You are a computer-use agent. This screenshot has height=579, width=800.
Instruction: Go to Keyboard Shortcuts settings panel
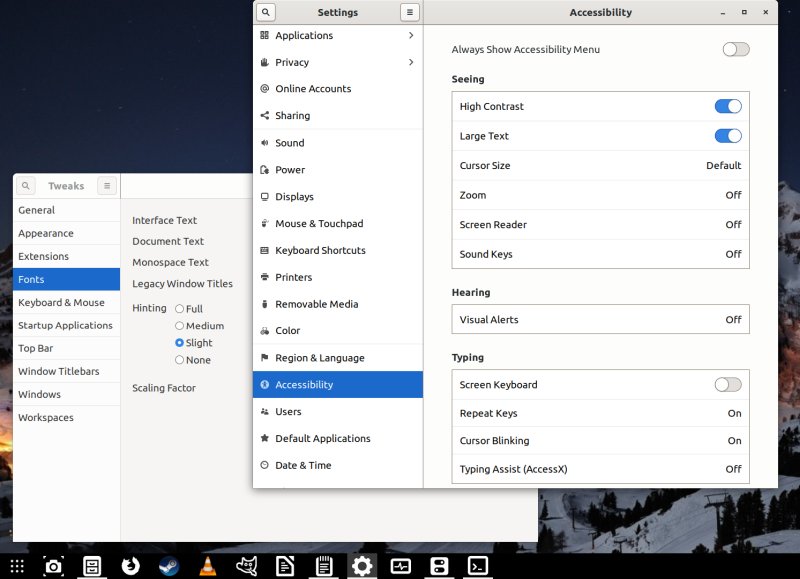point(320,250)
